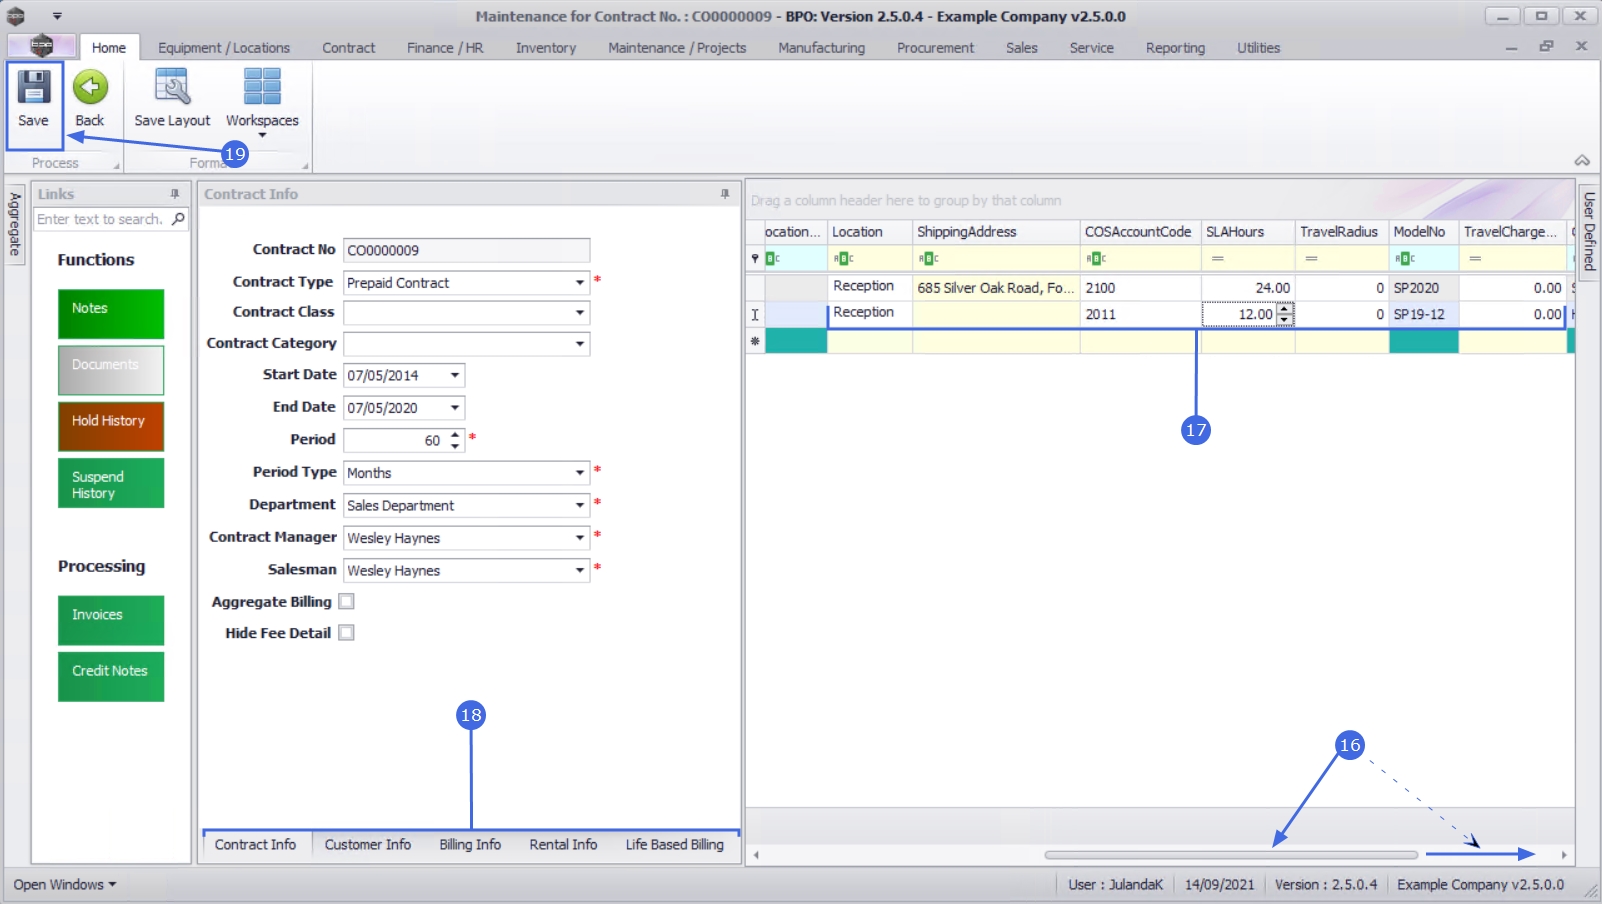1602x904 pixels.
Task: Open the quick access toolbar customize arrow
Action: pos(57,16)
